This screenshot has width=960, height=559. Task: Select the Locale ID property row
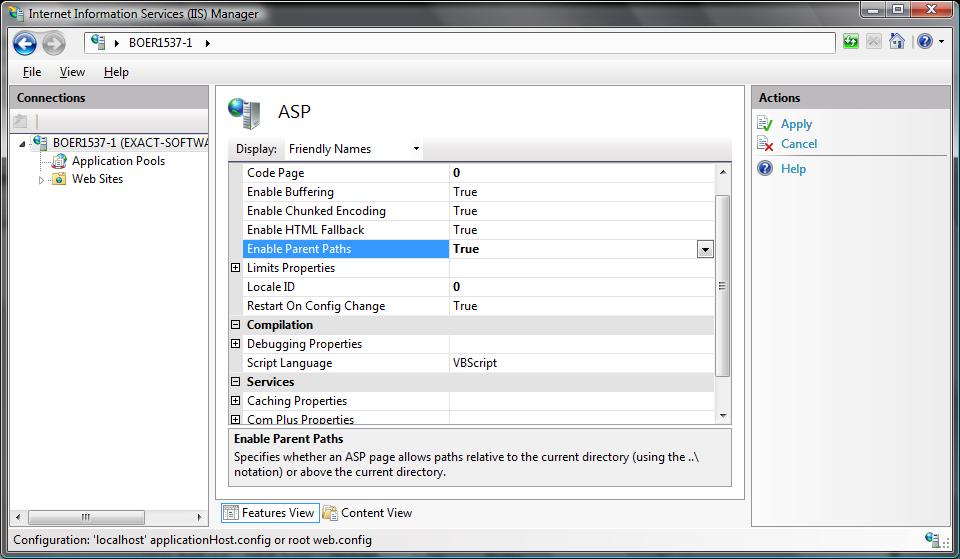point(346,287)
